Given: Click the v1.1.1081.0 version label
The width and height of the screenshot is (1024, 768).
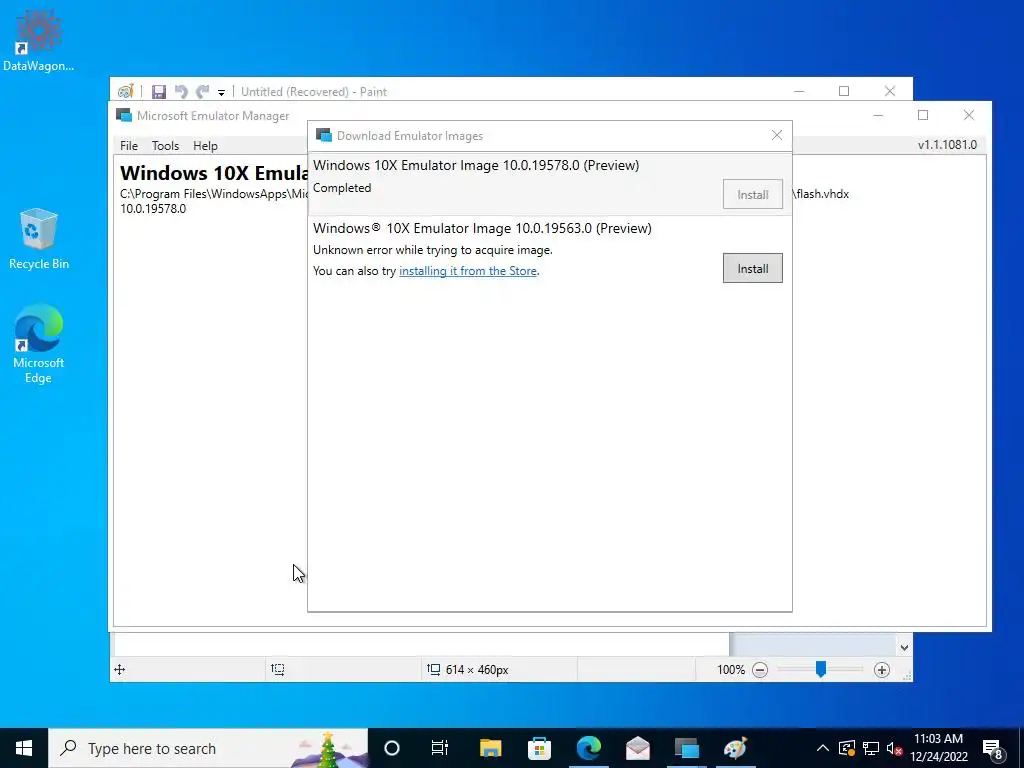Looking at the screenshot, I should (947, 145).
